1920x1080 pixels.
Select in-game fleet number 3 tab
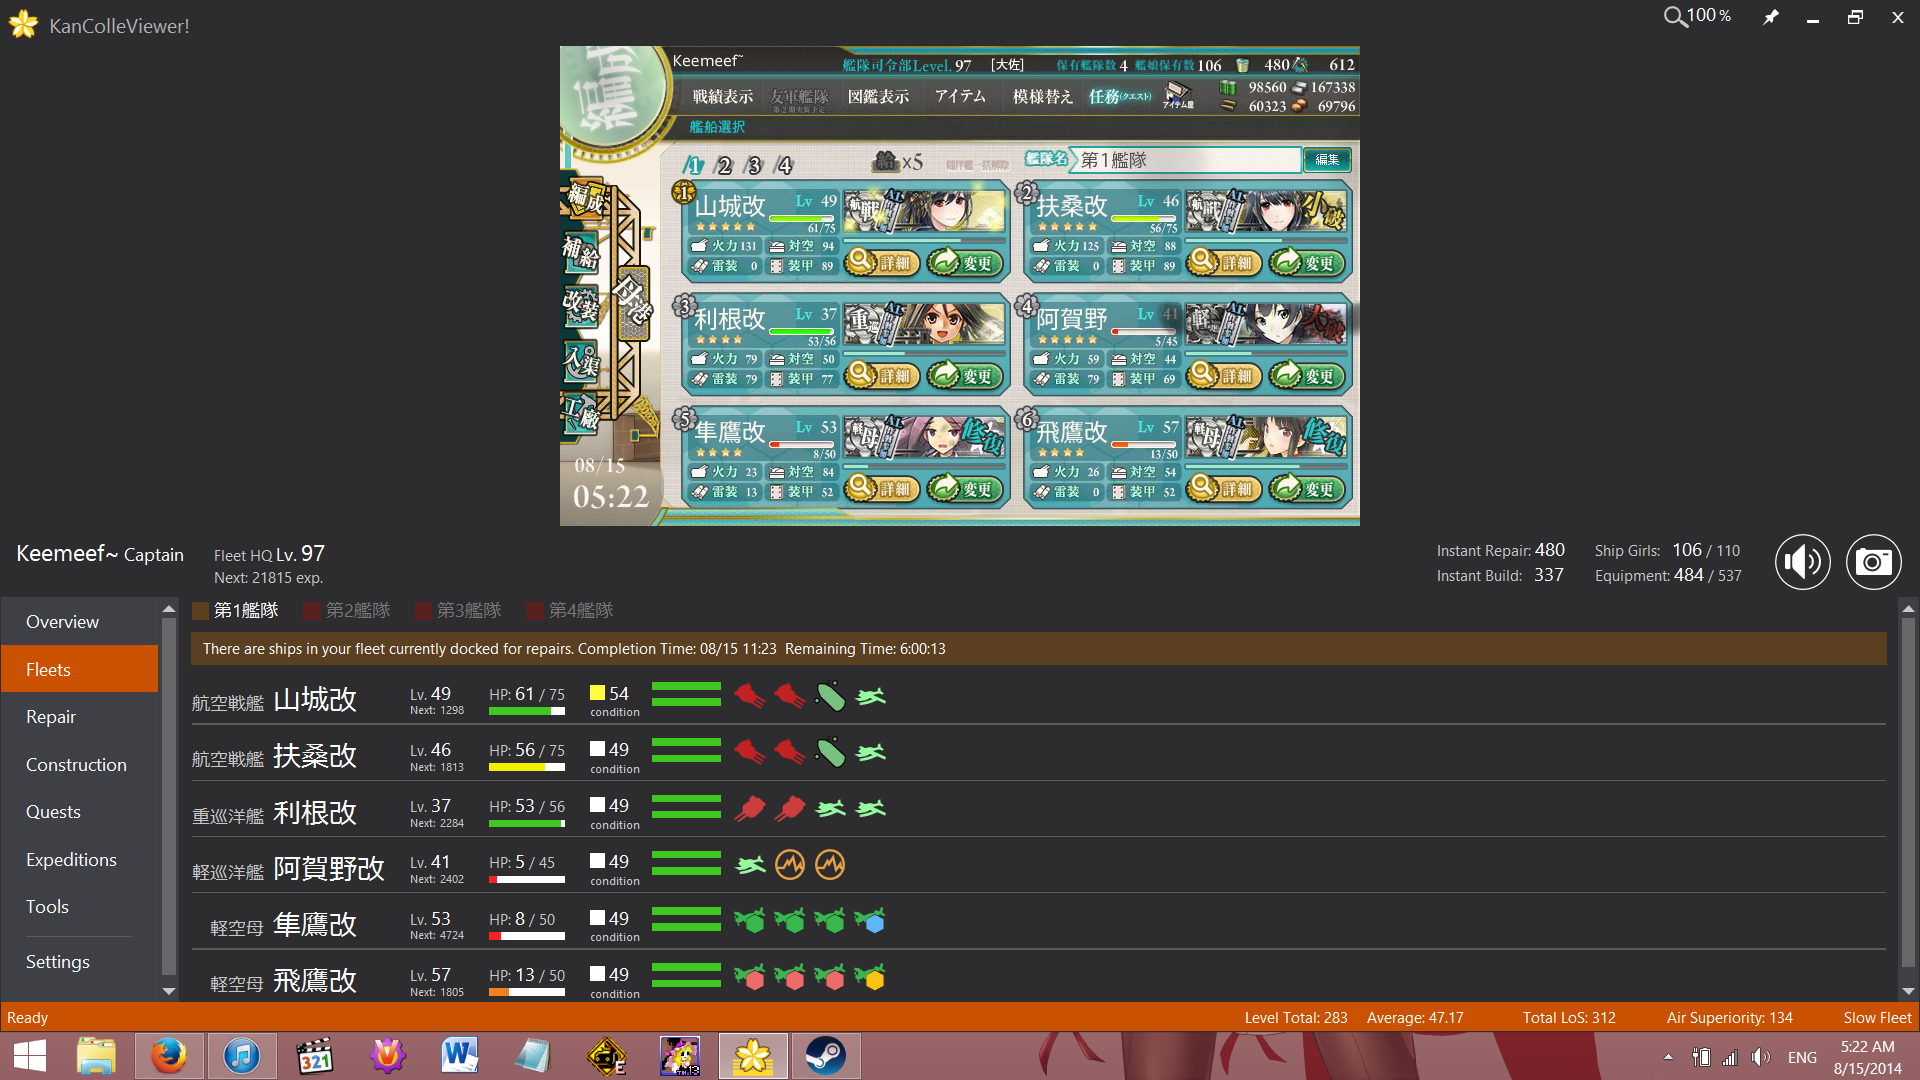[x=754, y=166]
